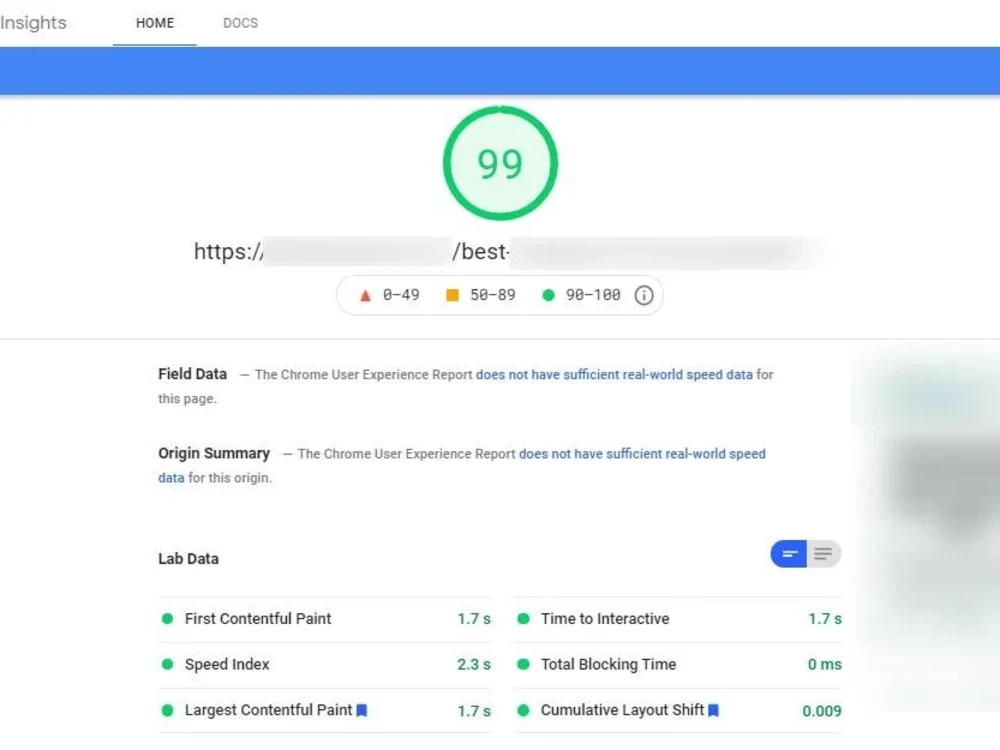The height and width of the screenshot is (750, 1000).
Task: Click the 90-100 score range label
Action: [593, 295]
